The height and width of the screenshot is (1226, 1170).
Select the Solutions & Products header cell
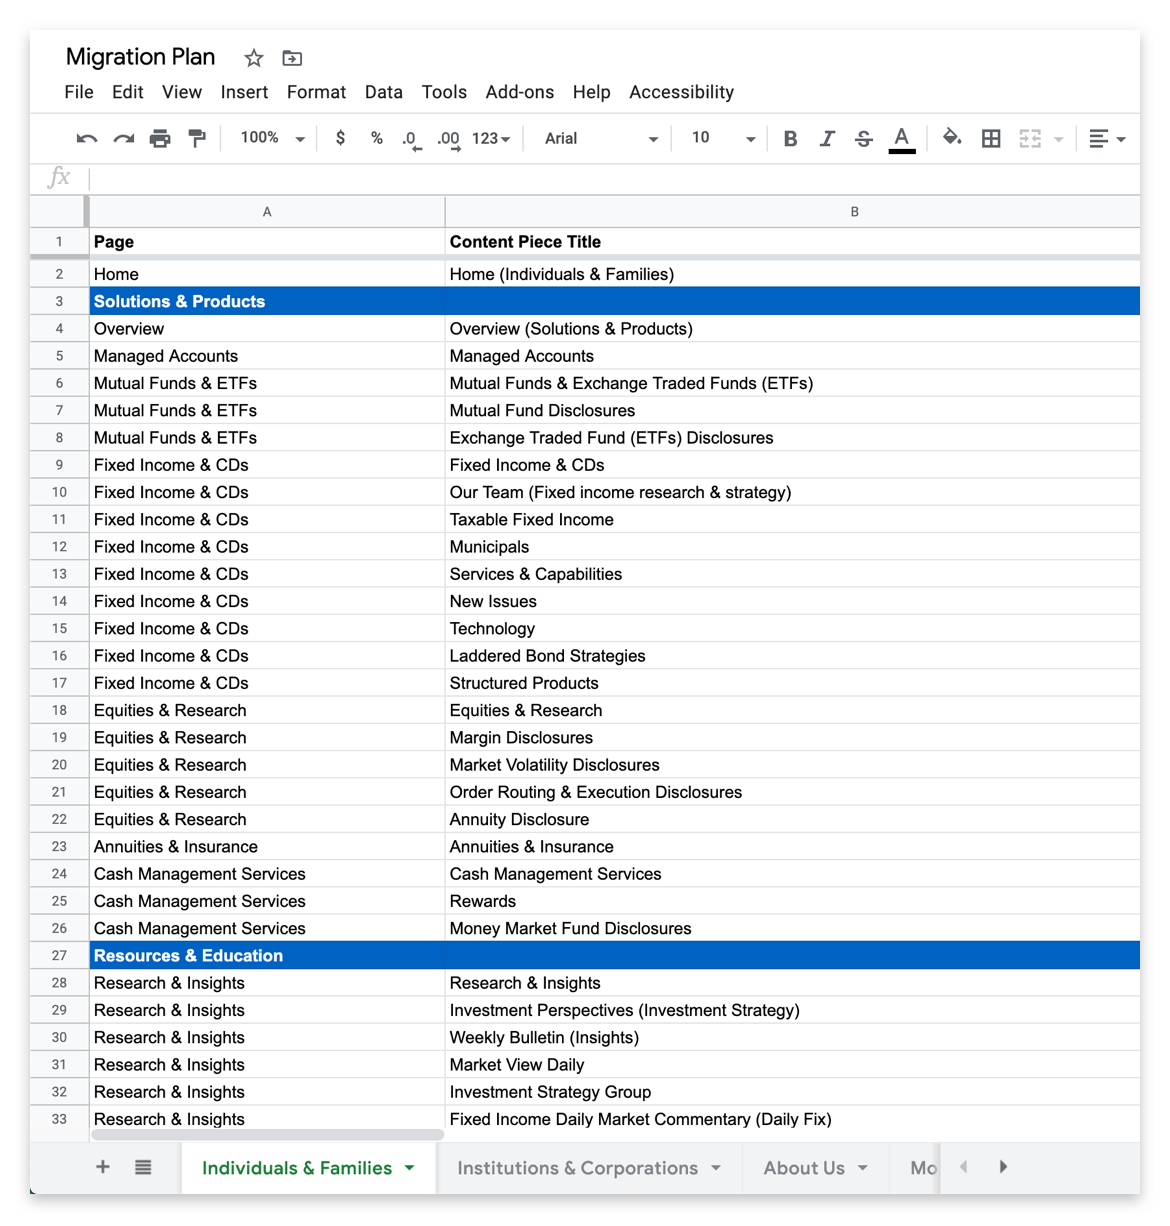click(267, 301)
